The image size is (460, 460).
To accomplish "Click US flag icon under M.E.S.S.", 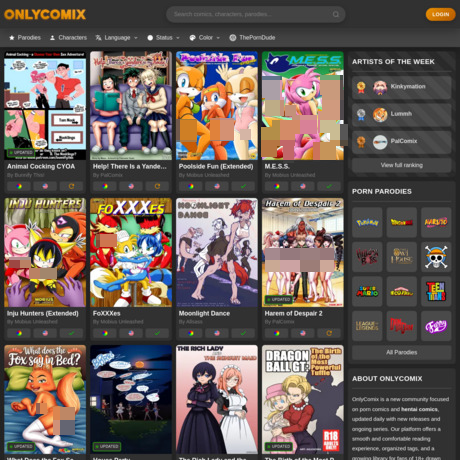I will [303, 186].
